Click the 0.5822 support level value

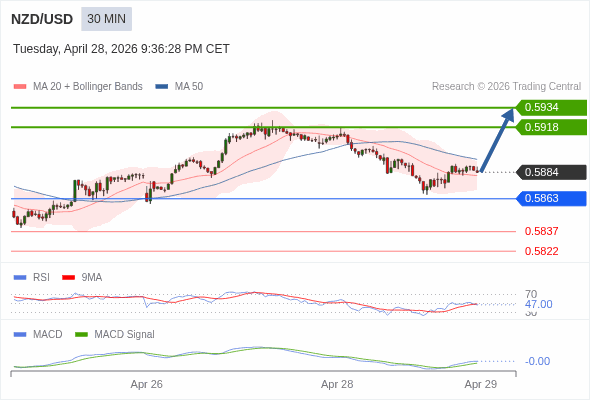(541, 251)
